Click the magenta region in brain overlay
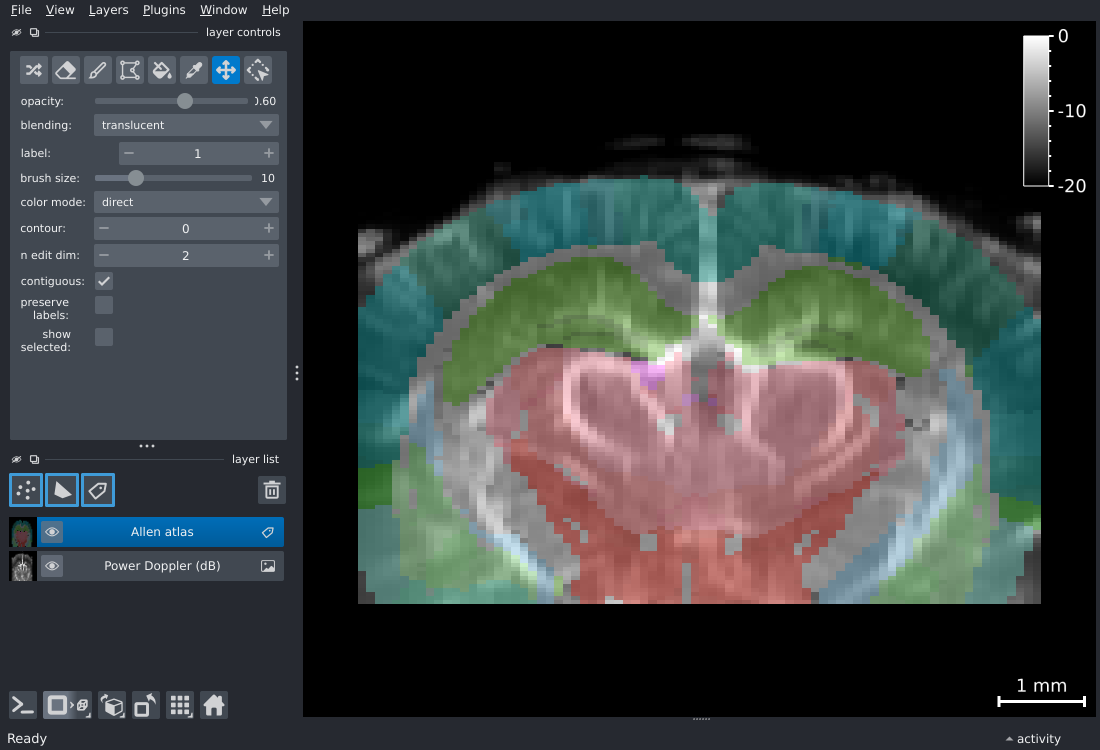The height and width of the screenshot is (750, 1100). click(x=651, y=373)
